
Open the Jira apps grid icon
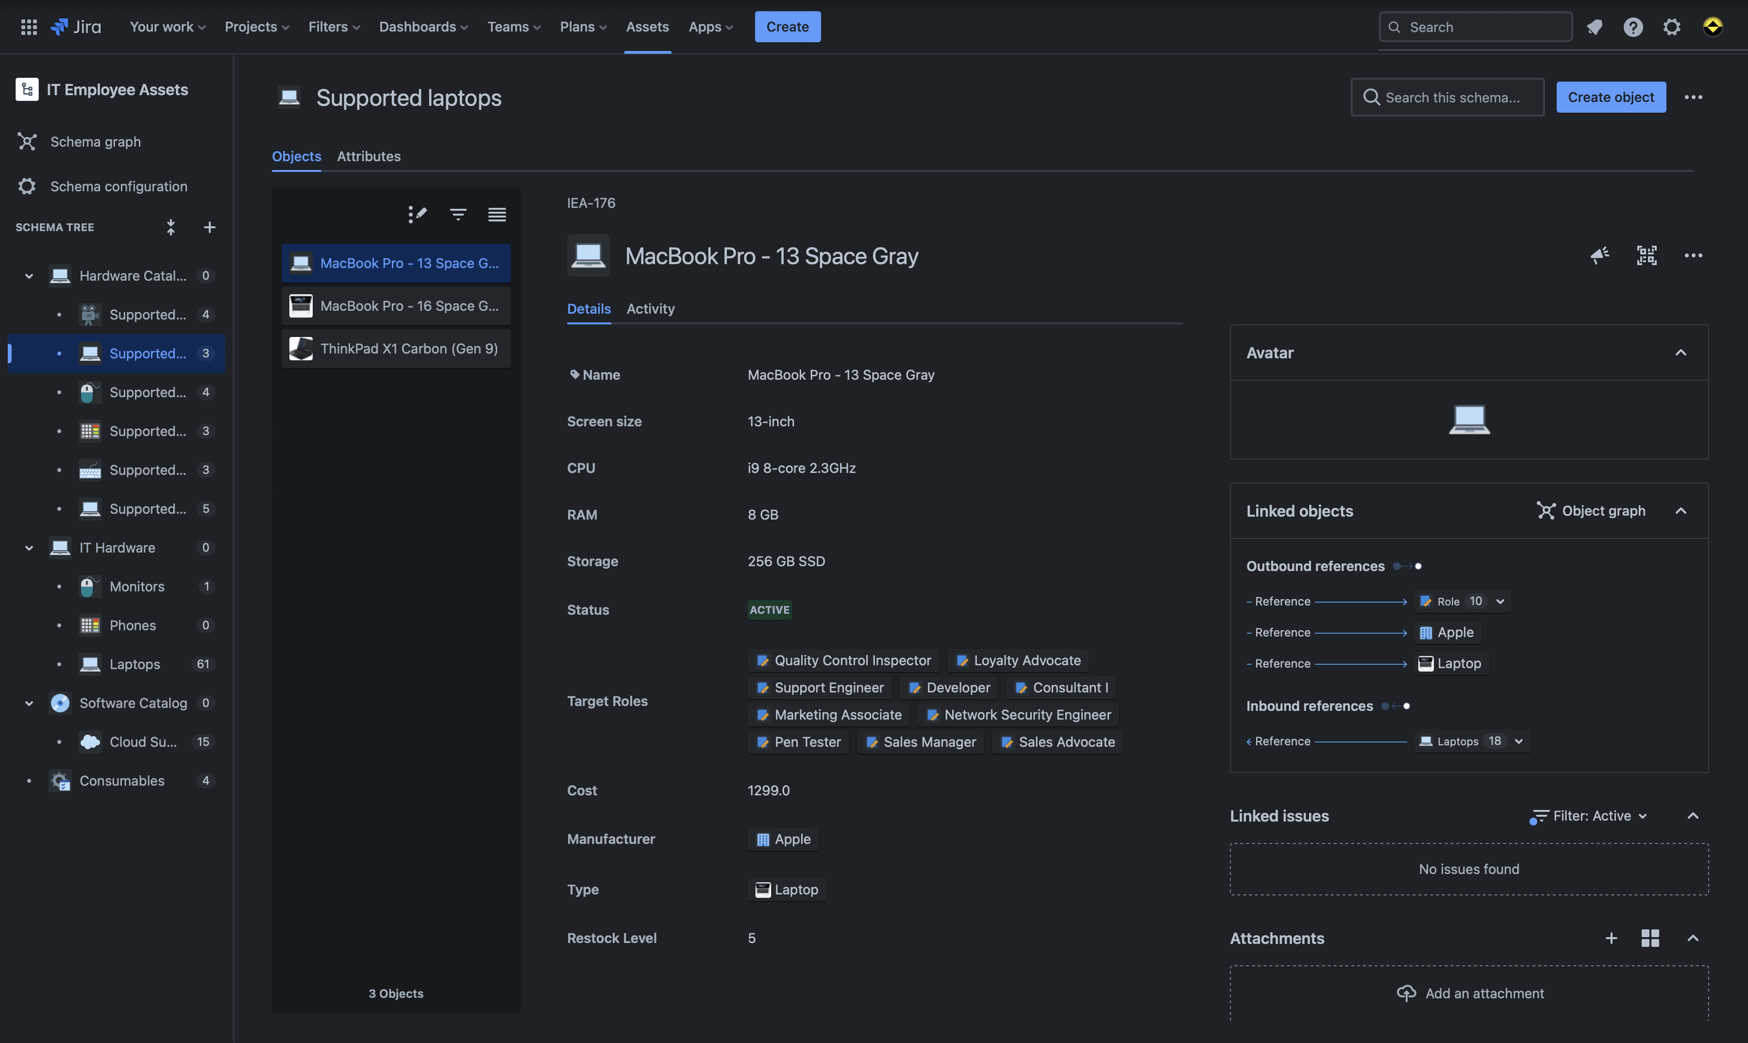point(28,26)
